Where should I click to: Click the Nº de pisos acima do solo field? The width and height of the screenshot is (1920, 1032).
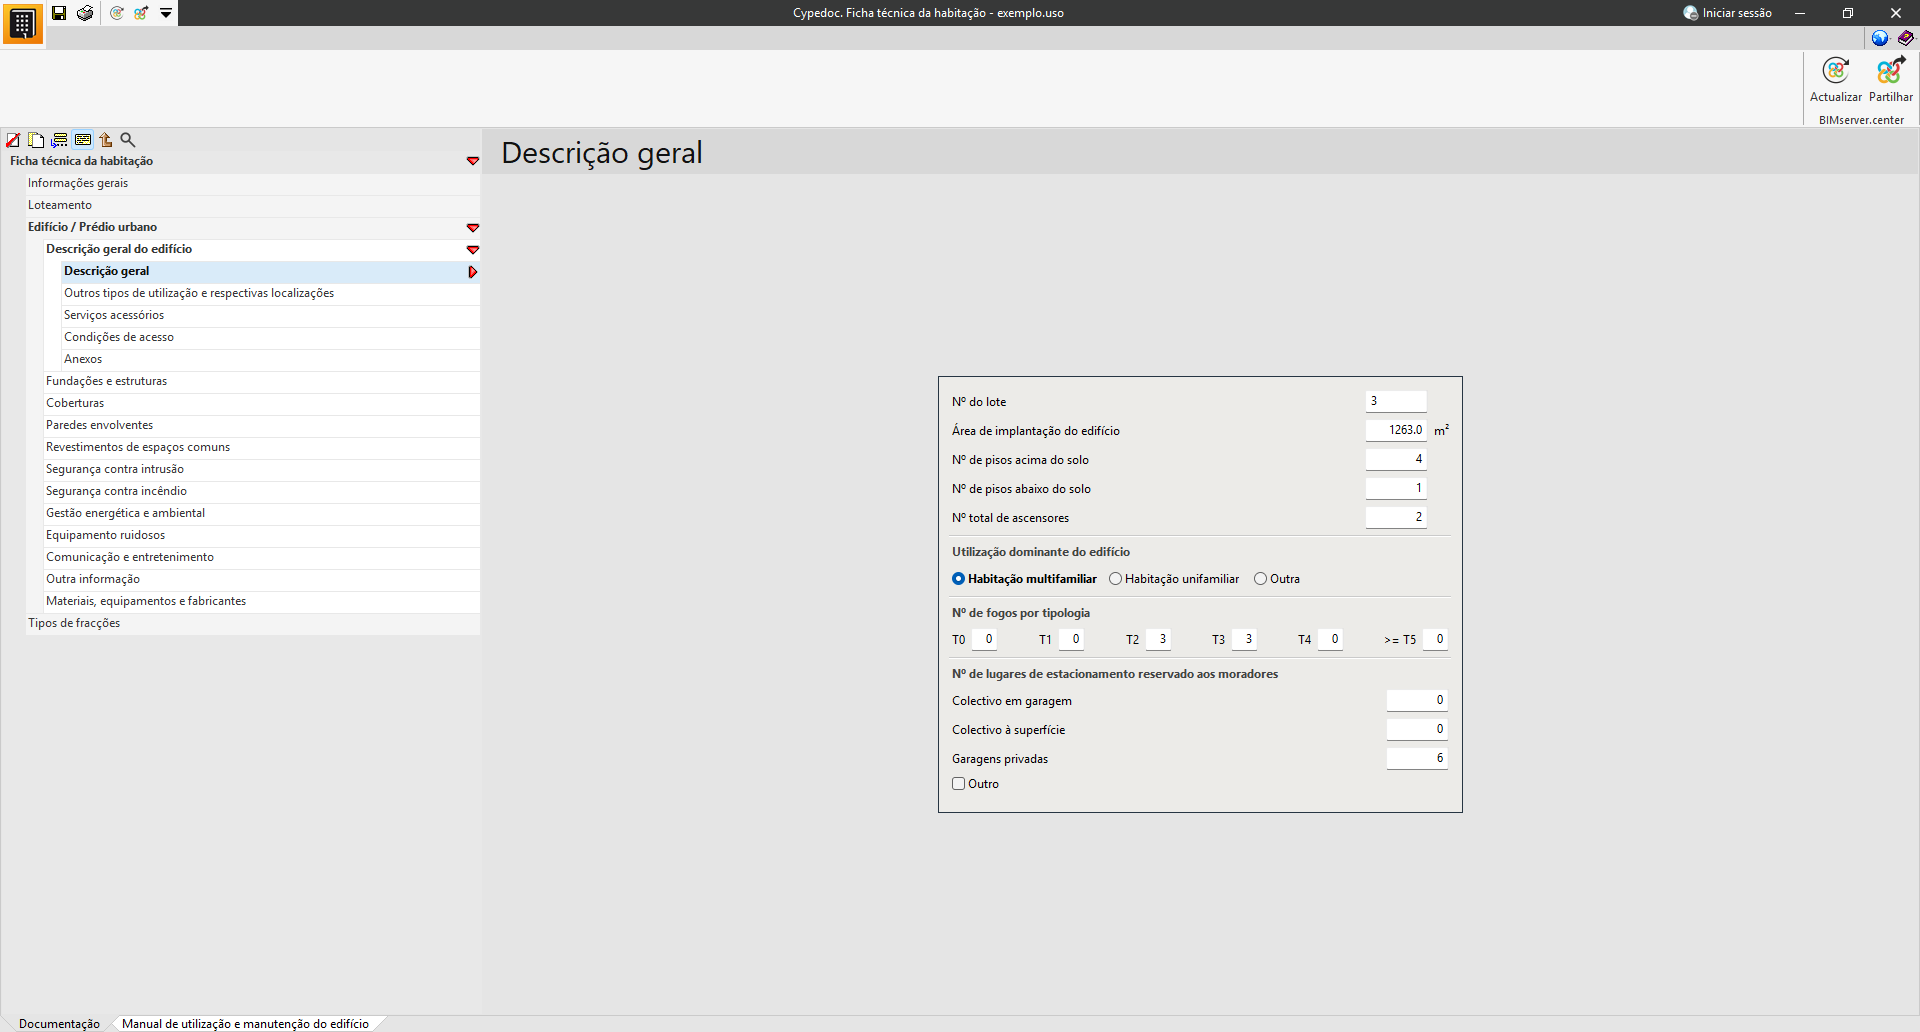[x=1396, y=459]
